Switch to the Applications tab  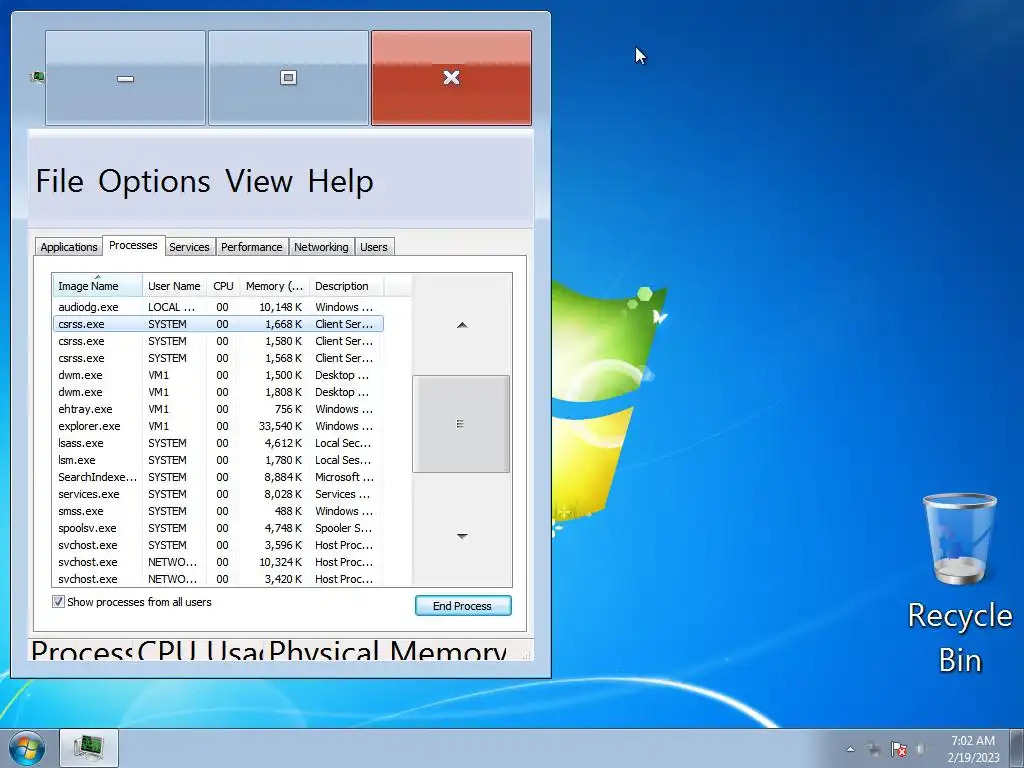tap(69, 247)
